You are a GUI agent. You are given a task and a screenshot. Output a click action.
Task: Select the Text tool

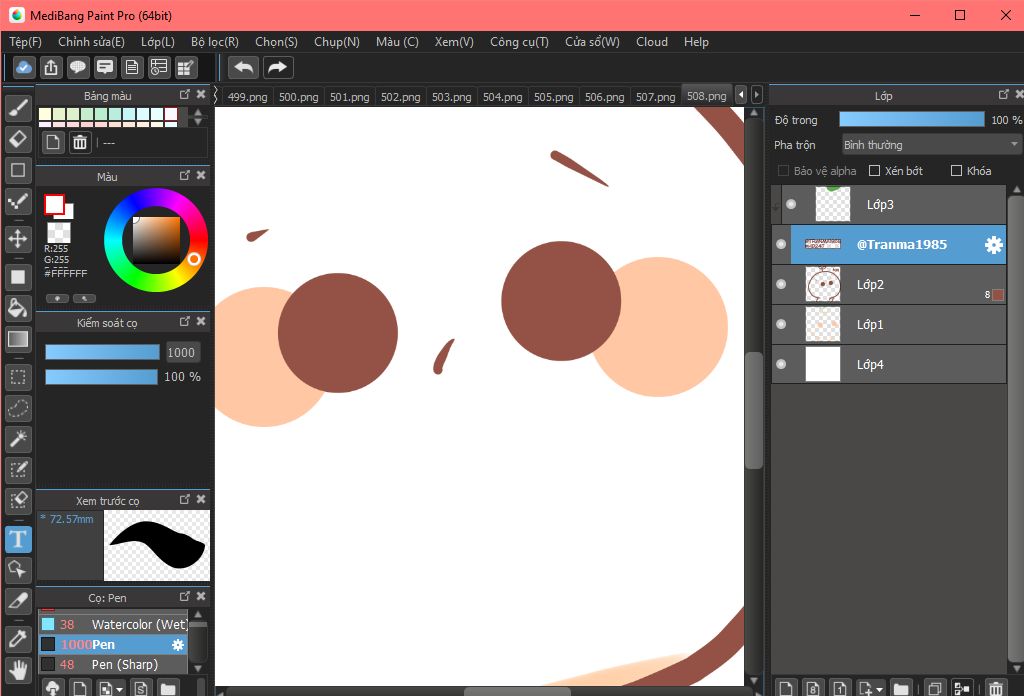pyautogui.click(x=18, y=539)
